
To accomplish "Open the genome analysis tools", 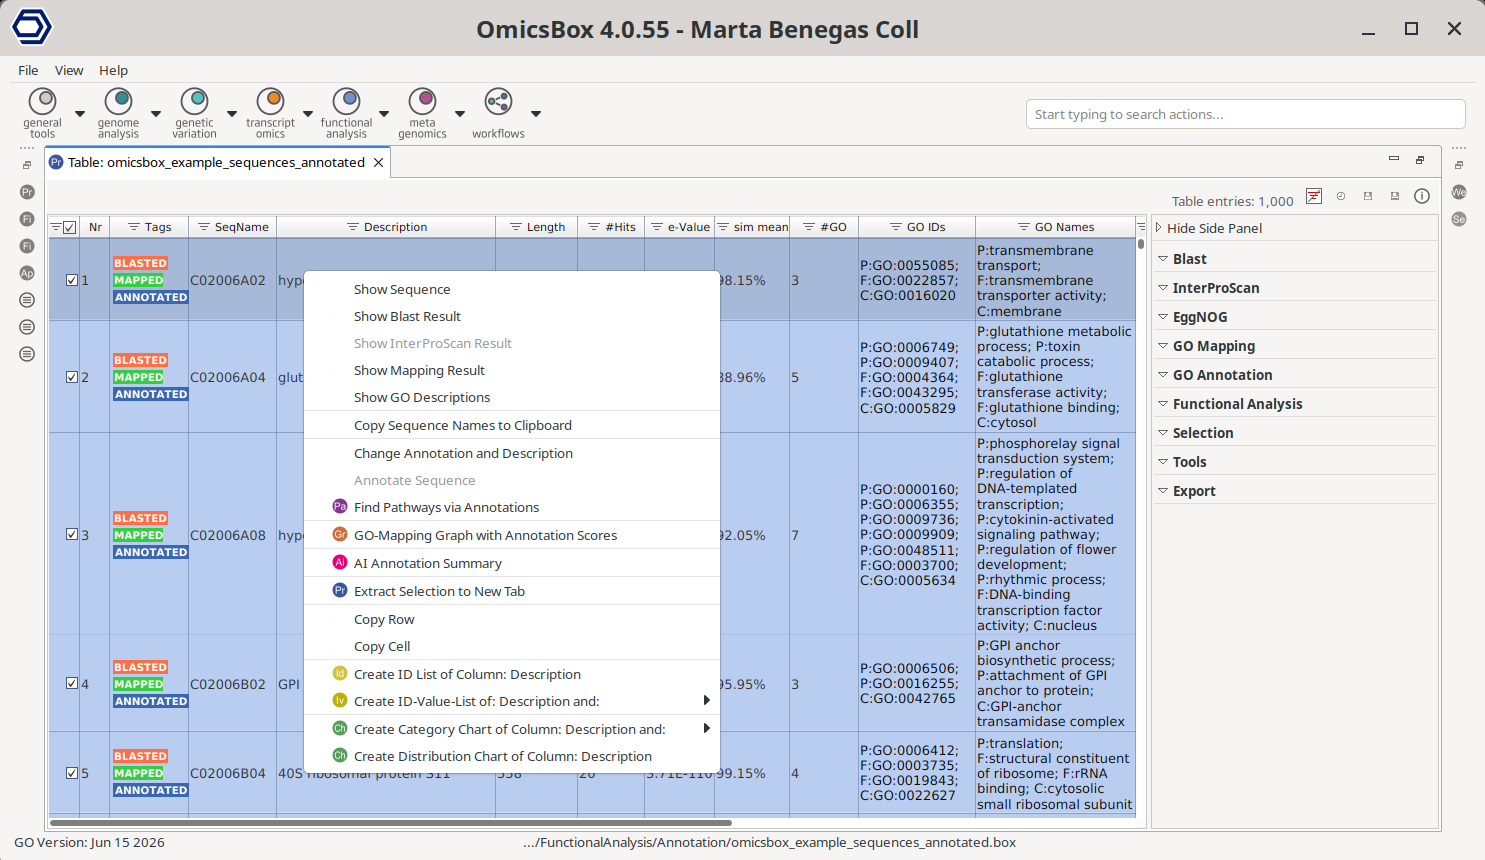I will click(x=118, y=113).
